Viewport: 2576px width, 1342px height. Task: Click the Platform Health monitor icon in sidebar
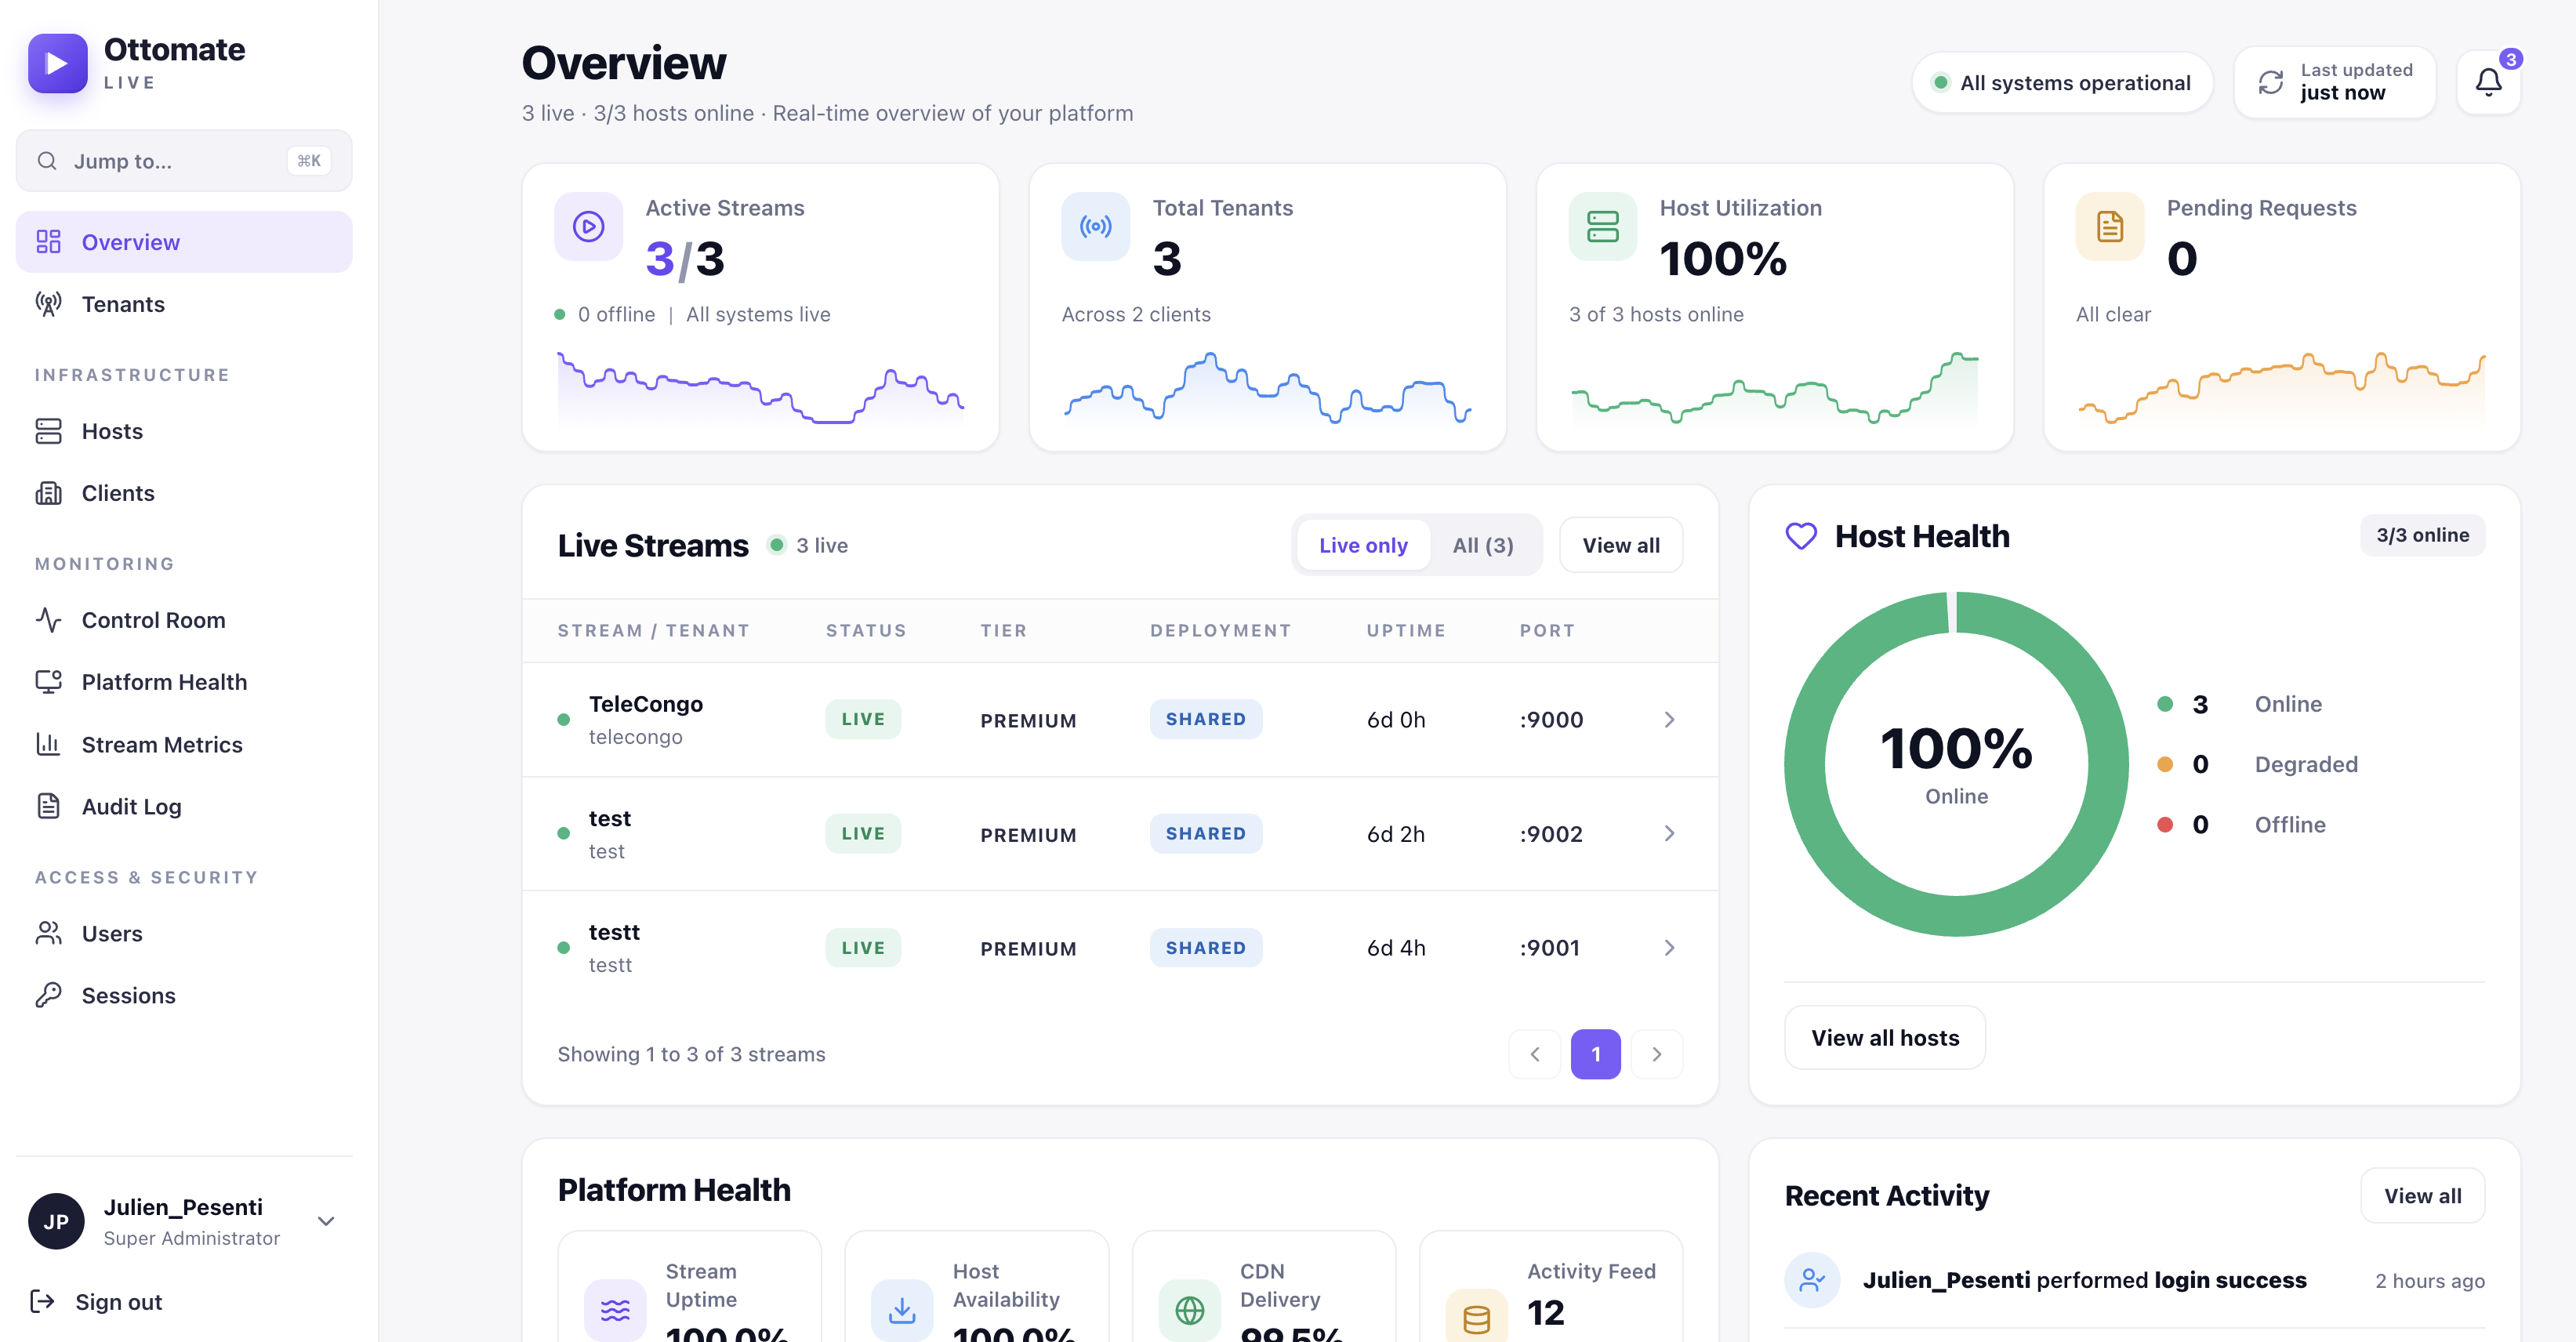(48, 682)
